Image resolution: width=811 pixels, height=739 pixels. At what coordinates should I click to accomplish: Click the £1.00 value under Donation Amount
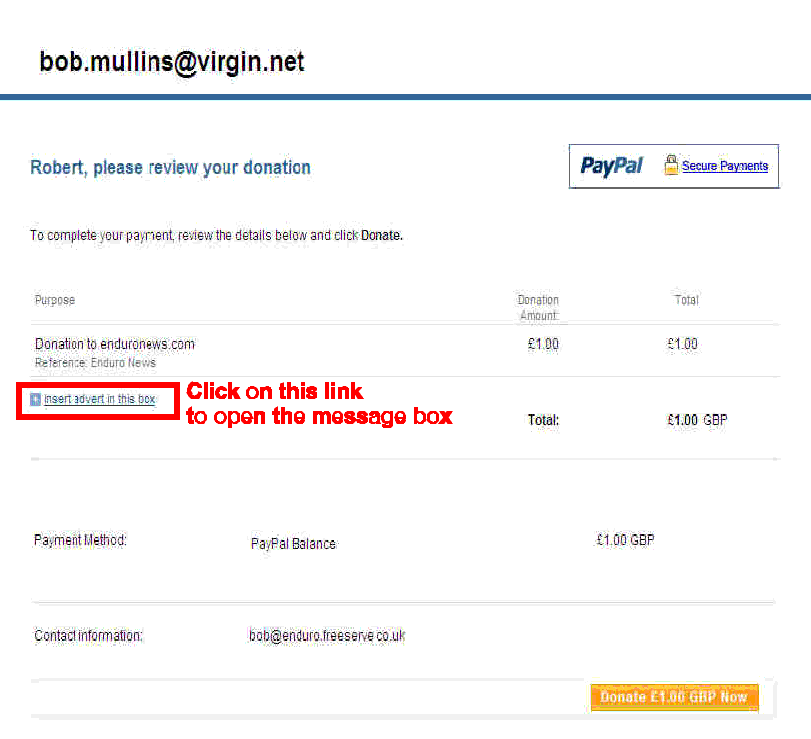click(543, 344)
